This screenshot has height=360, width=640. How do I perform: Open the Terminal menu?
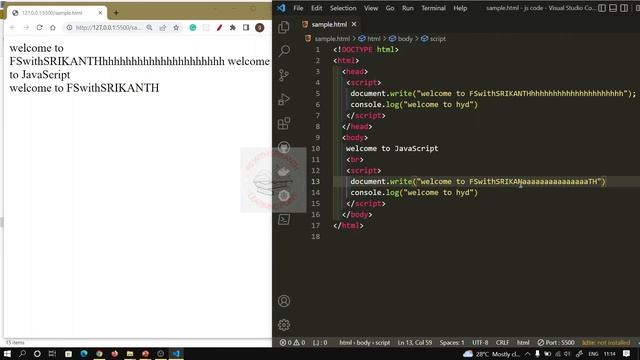coord(433,8)
